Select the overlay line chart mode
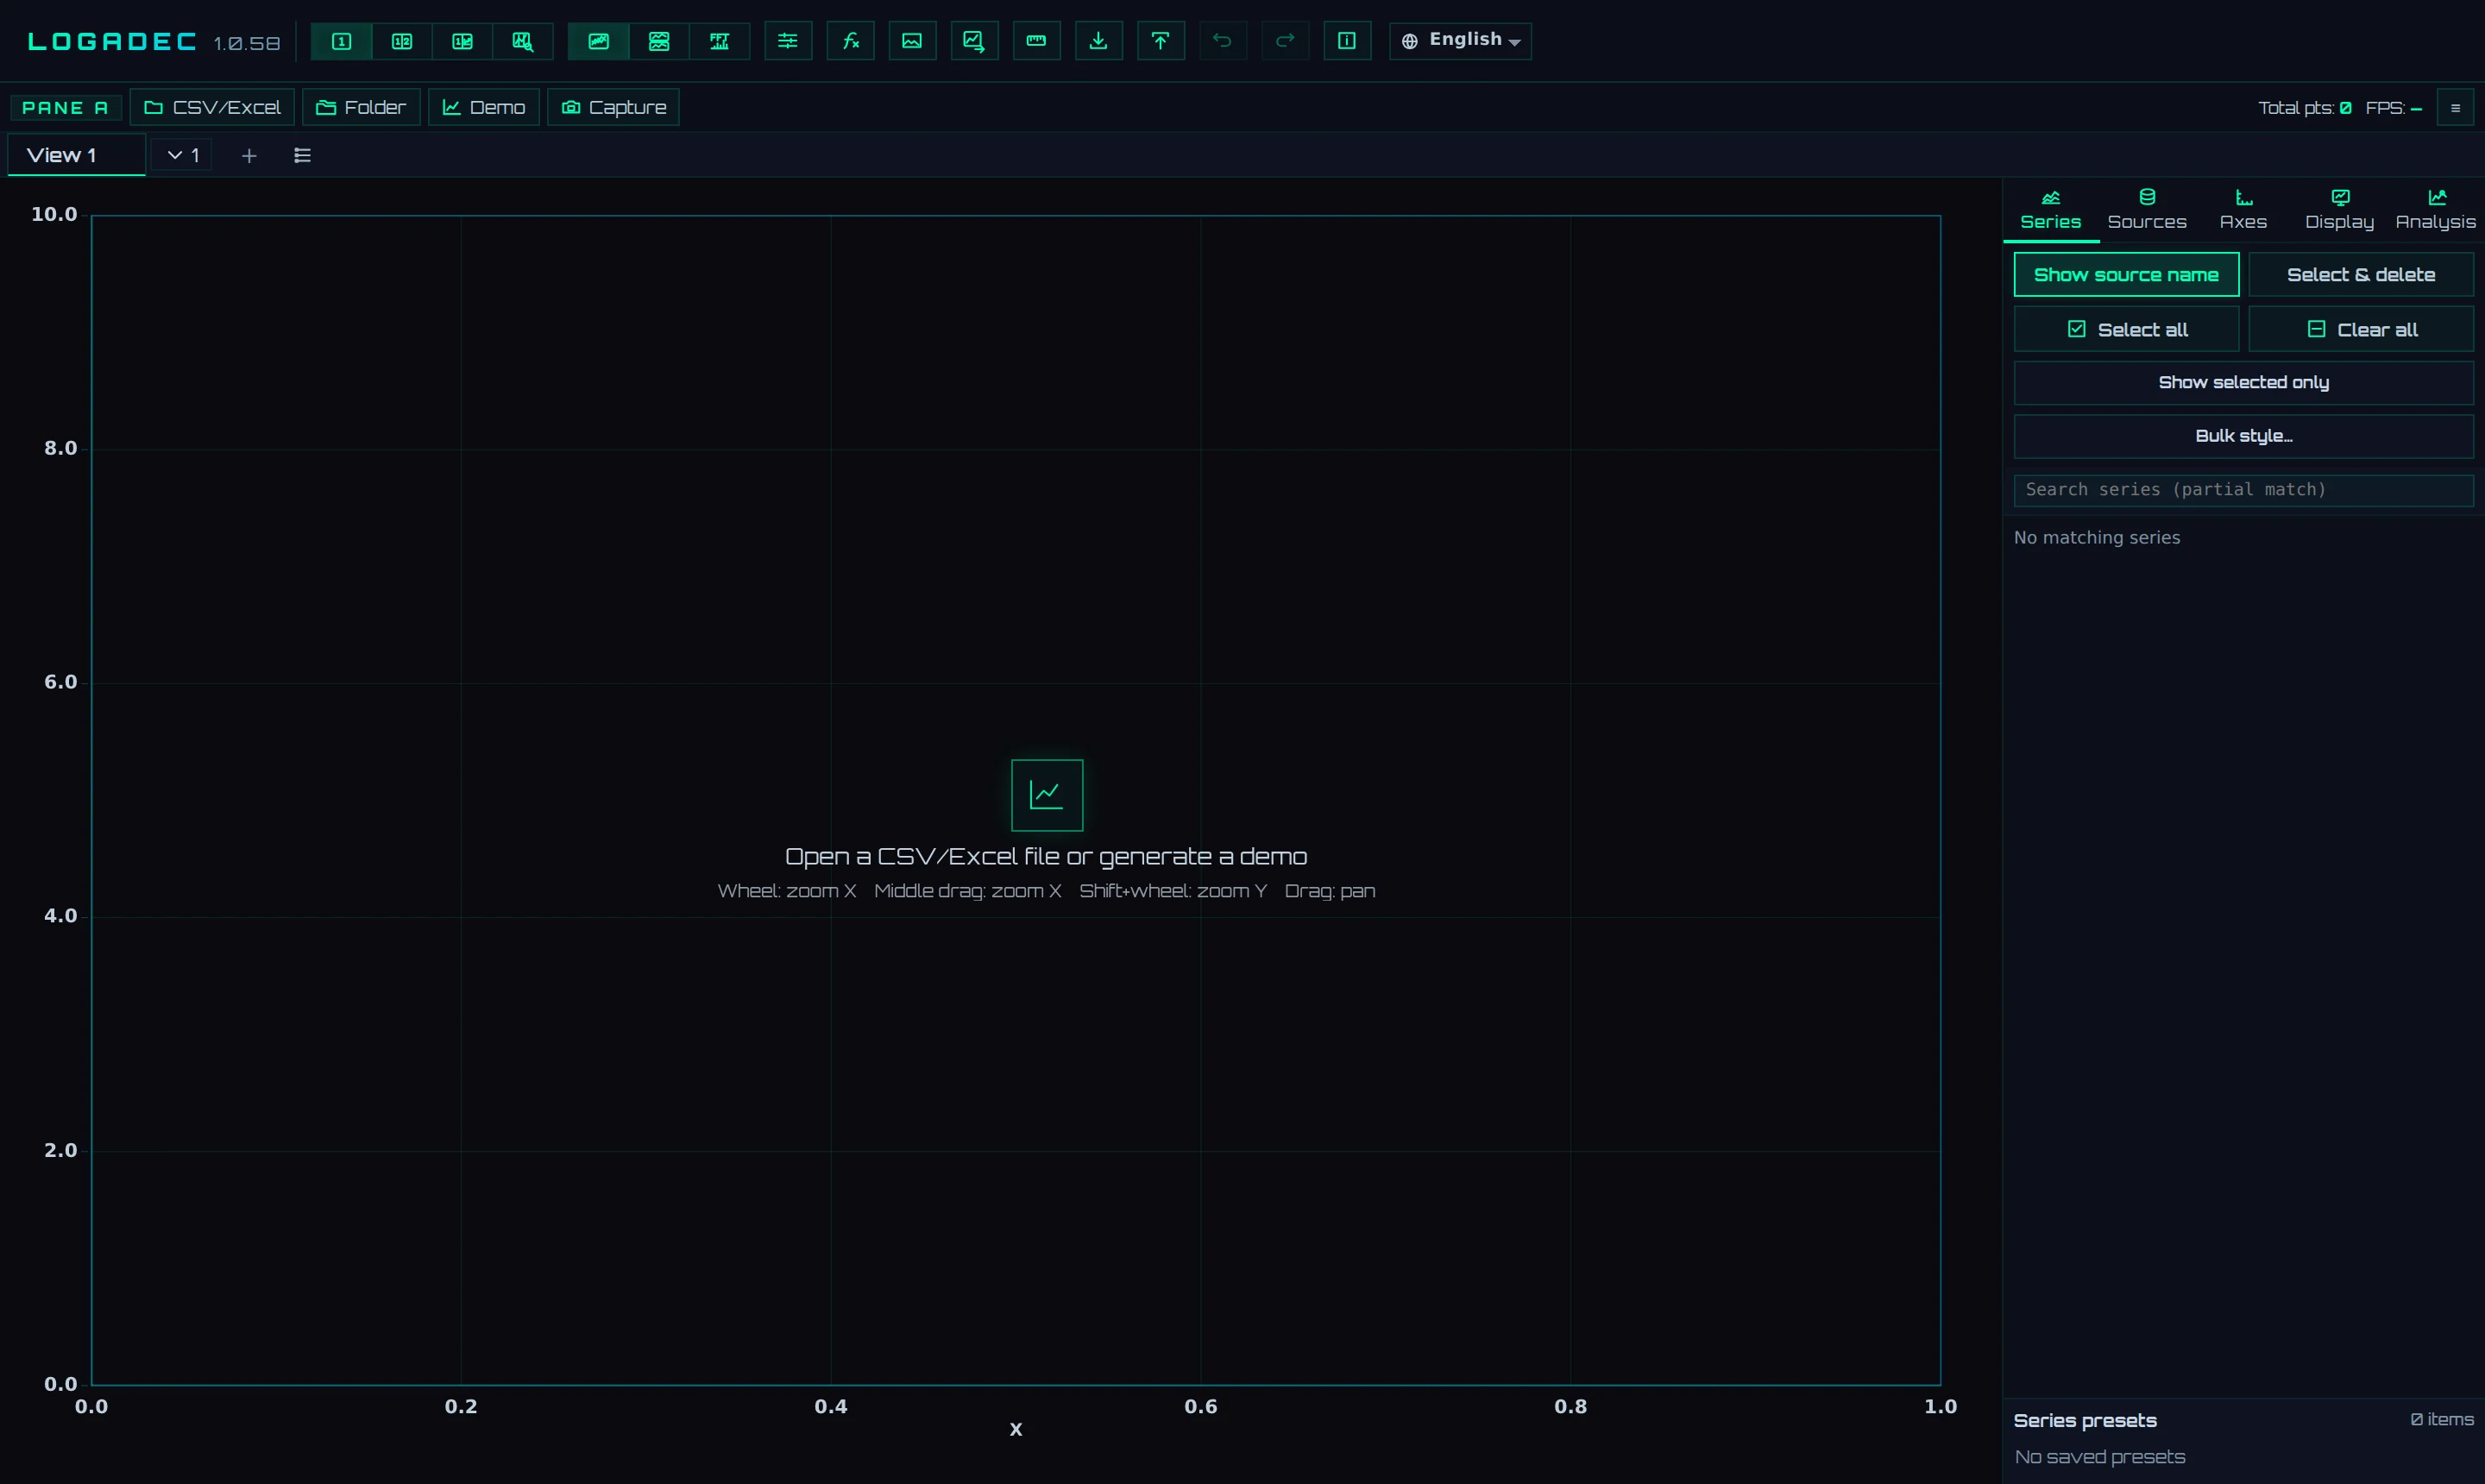 (599, 41)
